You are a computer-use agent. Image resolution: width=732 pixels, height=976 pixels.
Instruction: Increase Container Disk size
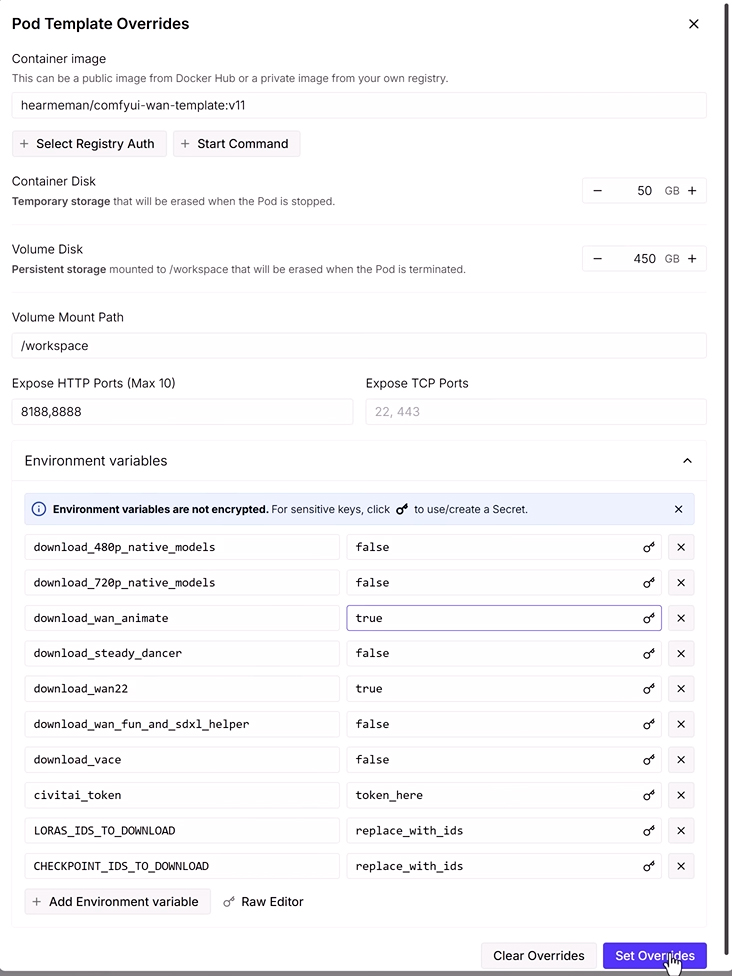click(692, 190)
